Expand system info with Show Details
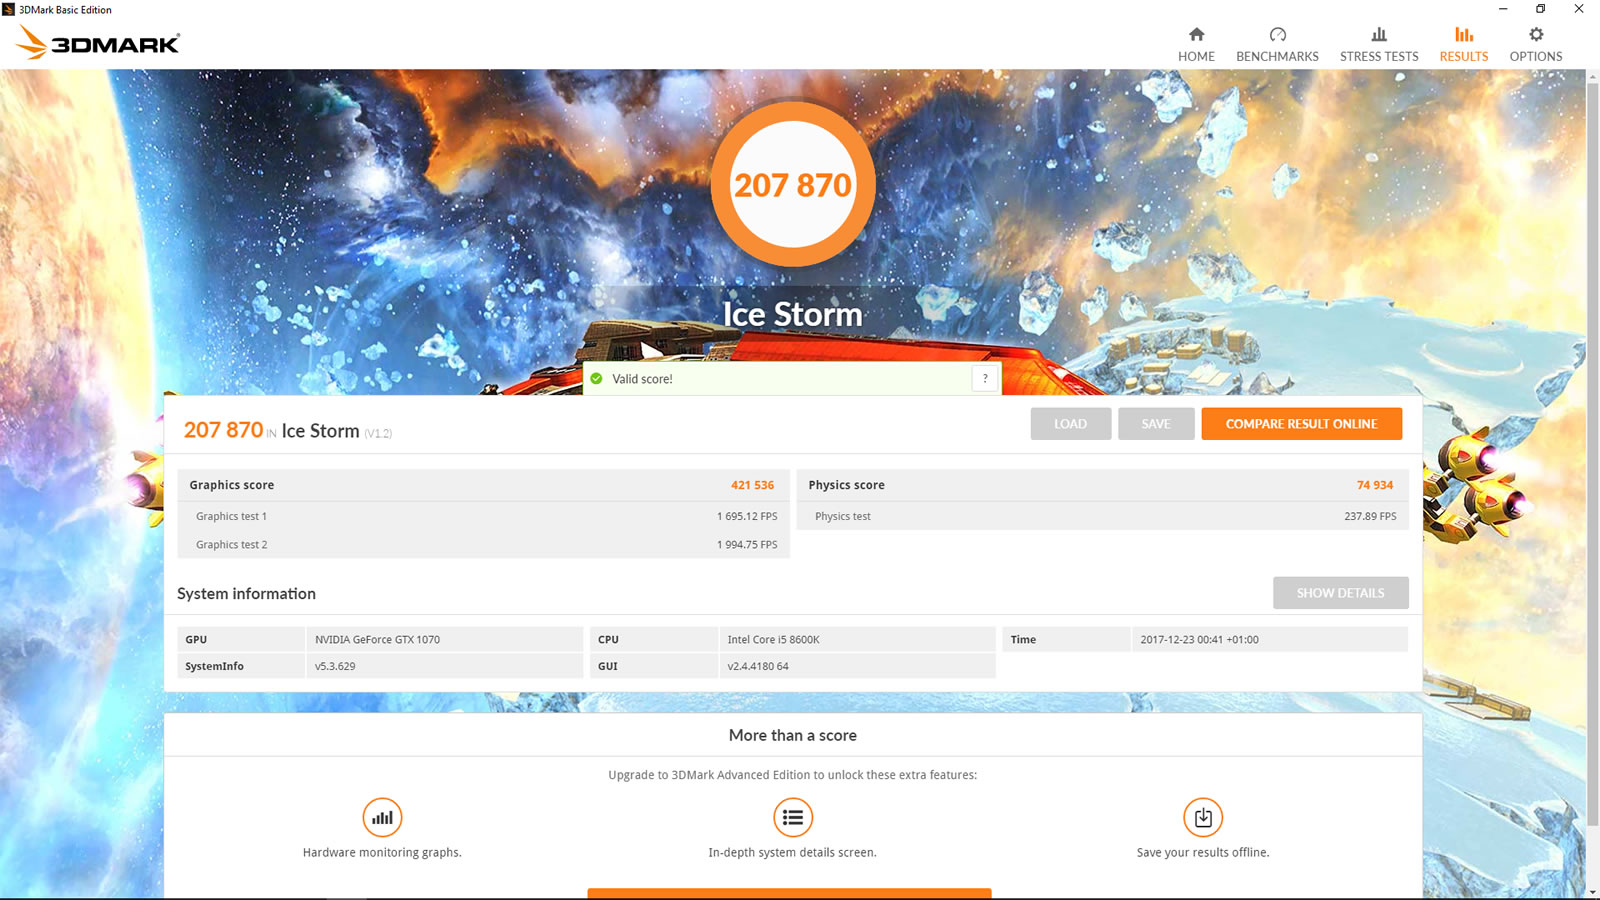1600x900 pixels. (1340, 593)
